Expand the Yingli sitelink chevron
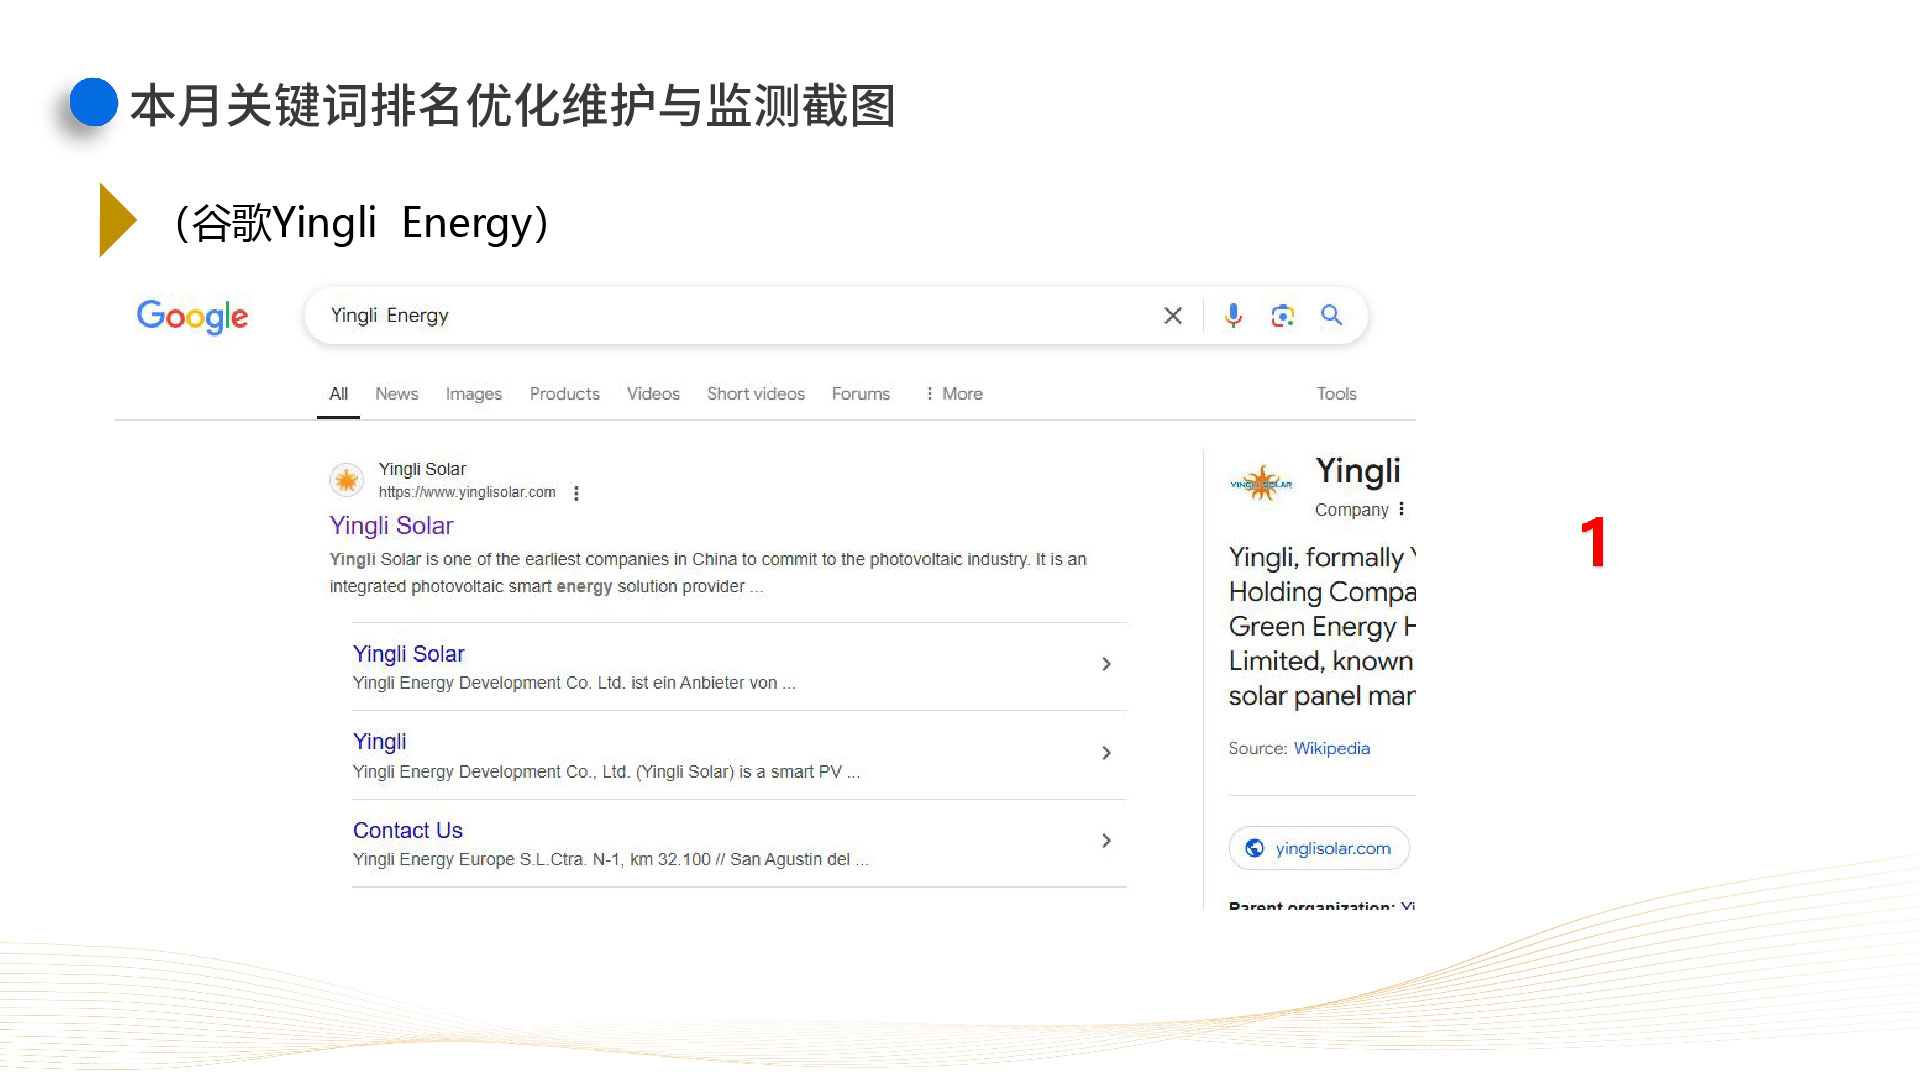The width and height of the screenshot is (1920, 1080). [1106, 753]
